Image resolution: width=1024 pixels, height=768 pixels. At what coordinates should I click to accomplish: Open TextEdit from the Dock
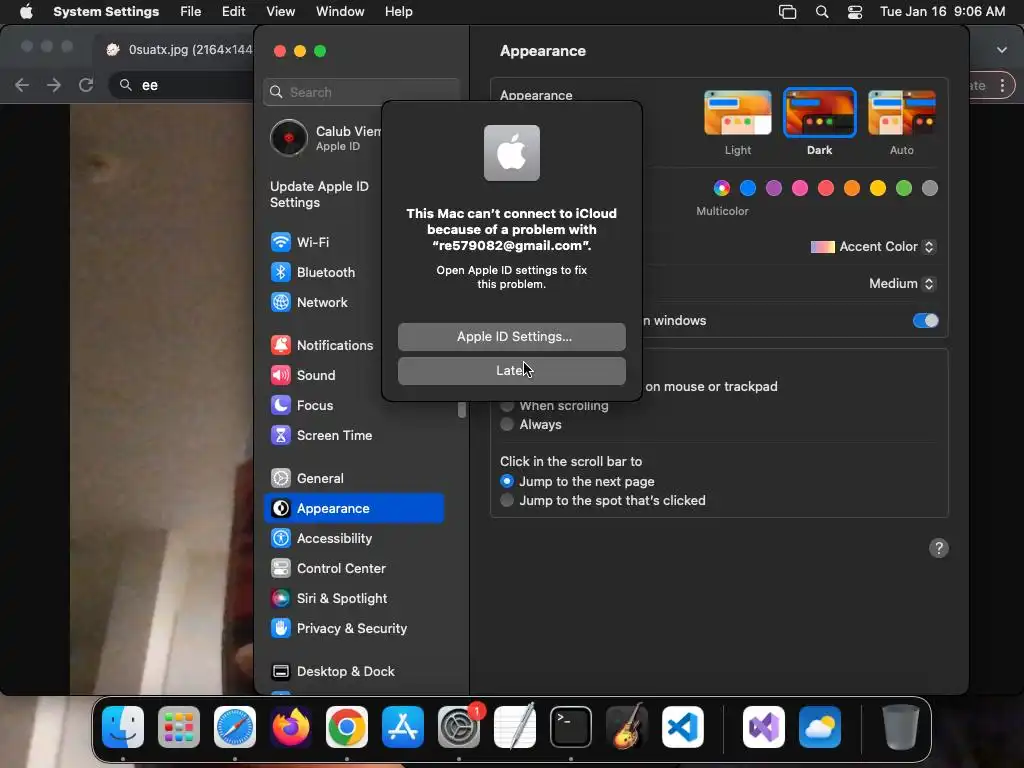tap(515, 727)
